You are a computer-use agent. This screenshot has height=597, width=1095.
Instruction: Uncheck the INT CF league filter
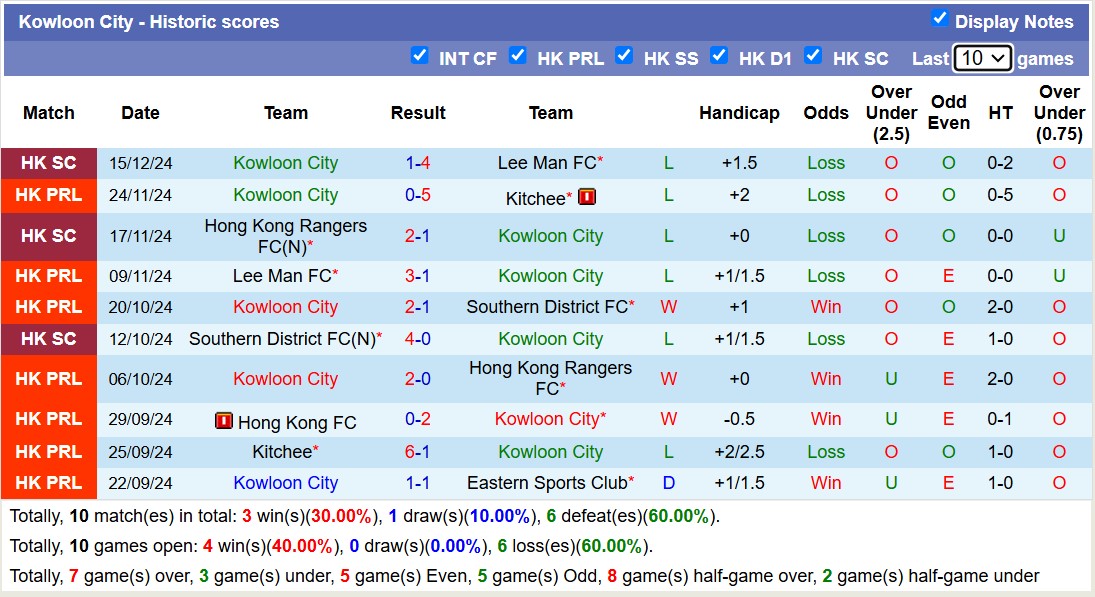click(420, 56)
